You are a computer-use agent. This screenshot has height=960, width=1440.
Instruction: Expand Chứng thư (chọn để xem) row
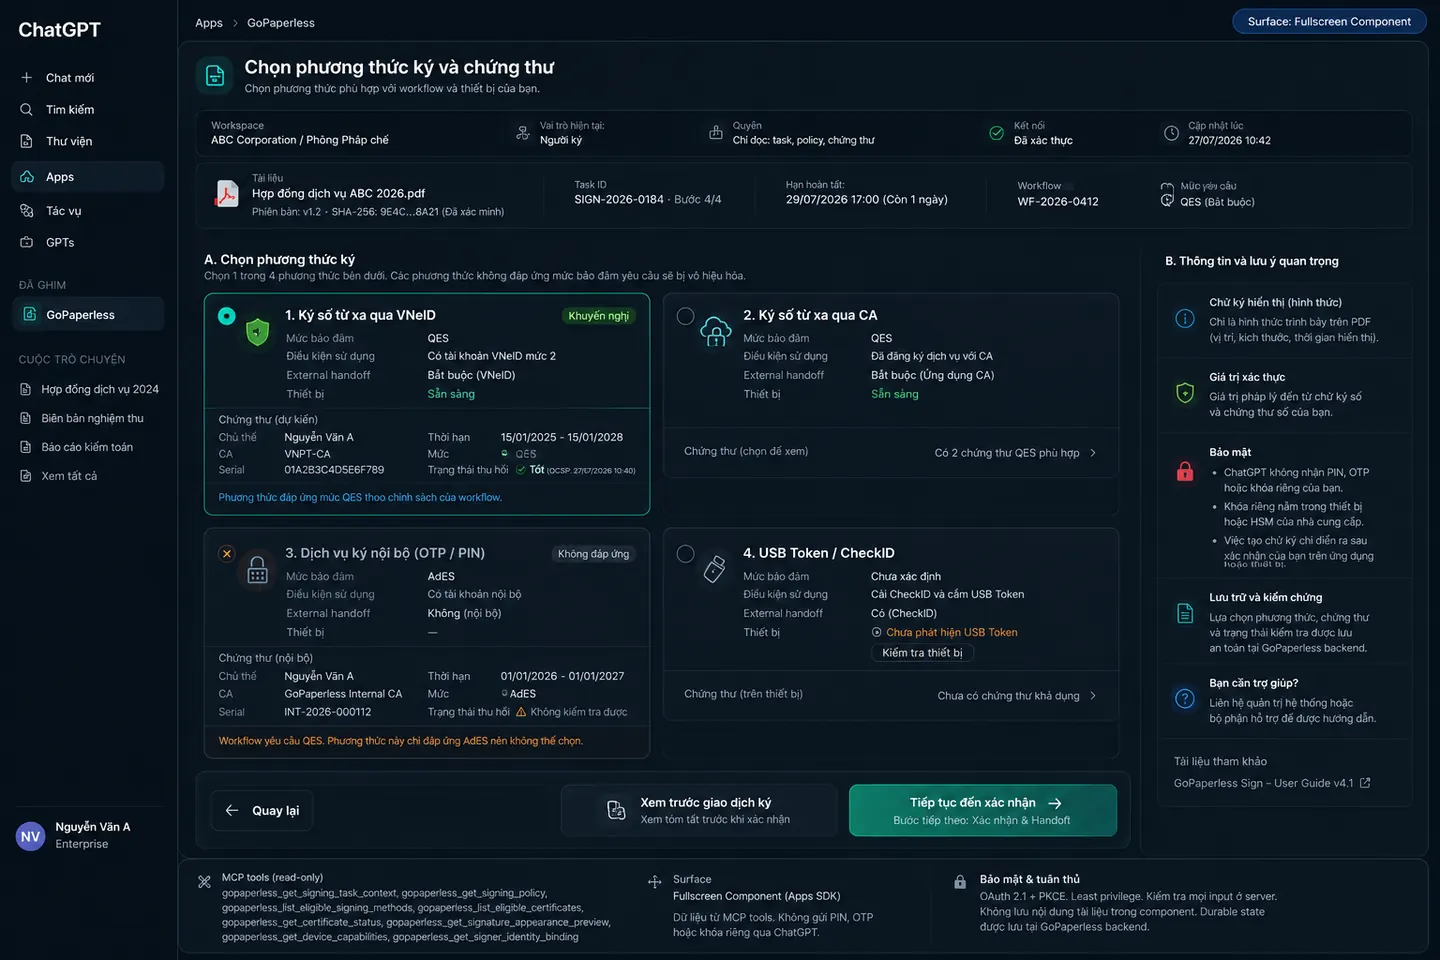click(890, 452)
